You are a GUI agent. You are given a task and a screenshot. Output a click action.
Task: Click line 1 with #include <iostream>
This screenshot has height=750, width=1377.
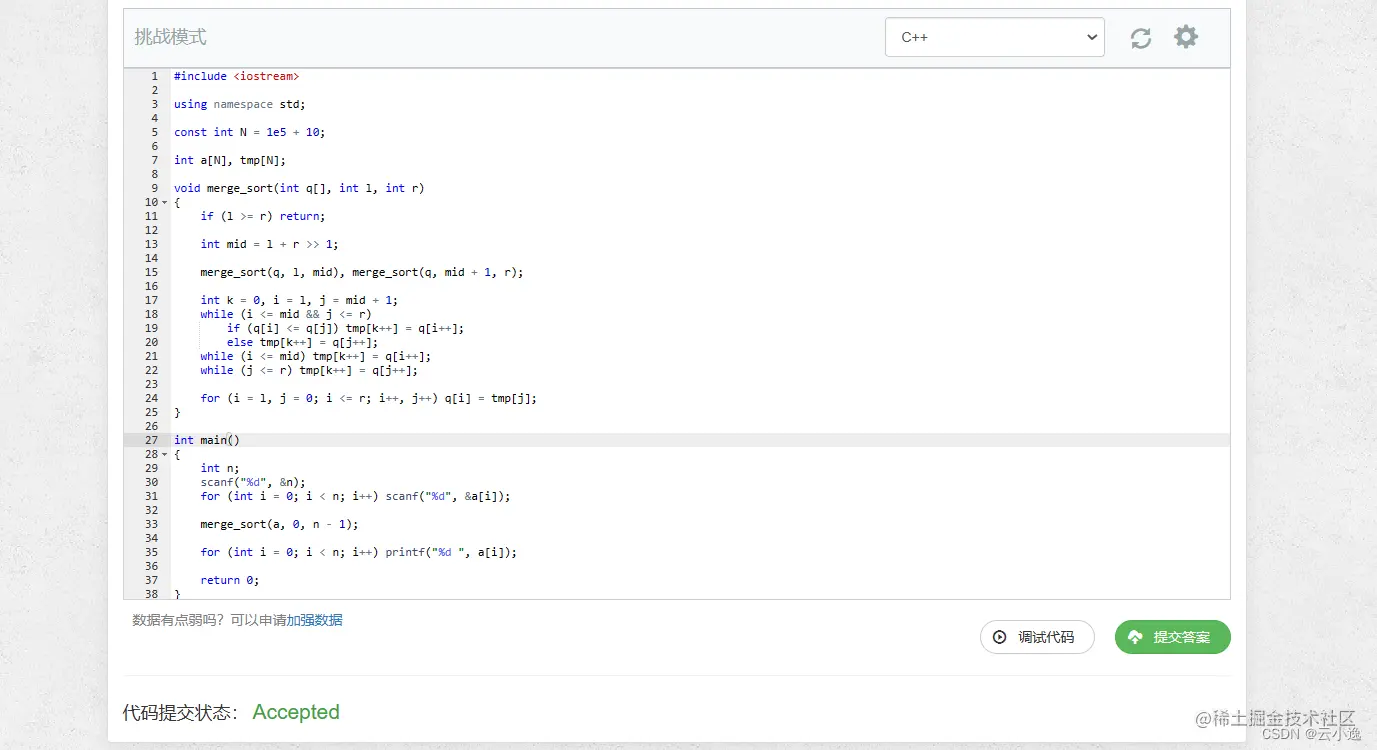pyautogui.click(x=236, y=76)
